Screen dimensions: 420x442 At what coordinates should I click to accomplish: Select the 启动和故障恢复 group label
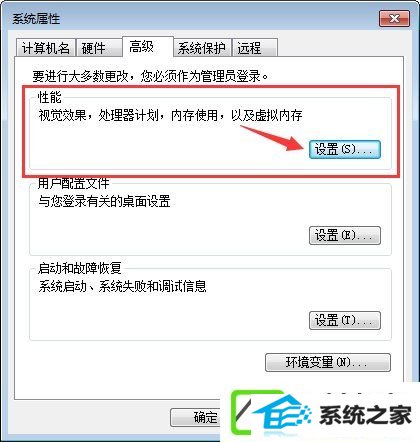click(x=79, y=268)
